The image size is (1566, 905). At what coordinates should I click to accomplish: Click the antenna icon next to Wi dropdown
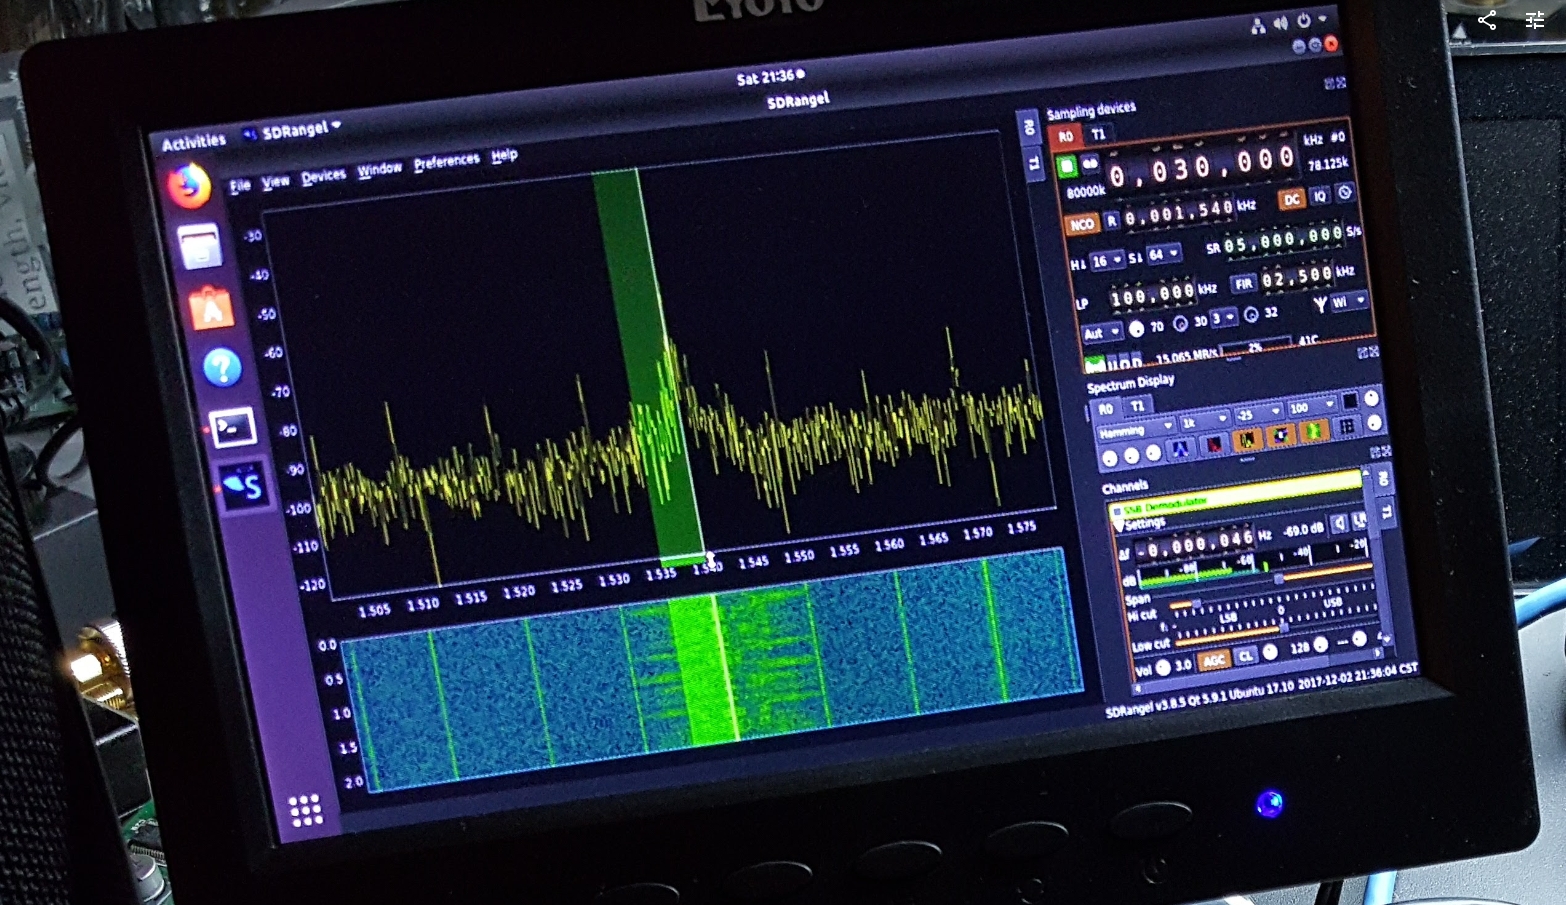point(1320,304)
